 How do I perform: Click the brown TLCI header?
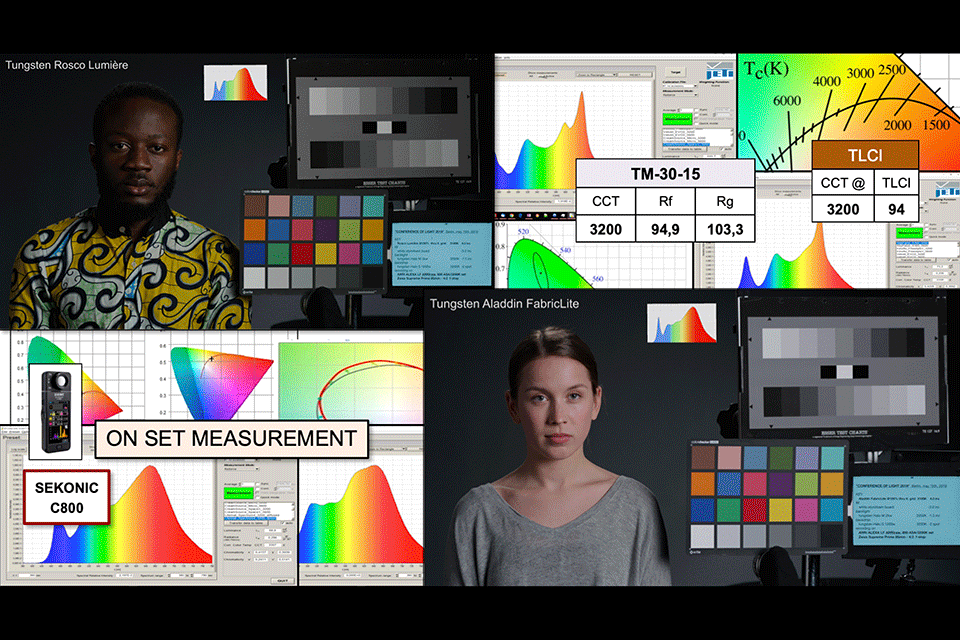(865, 156)
